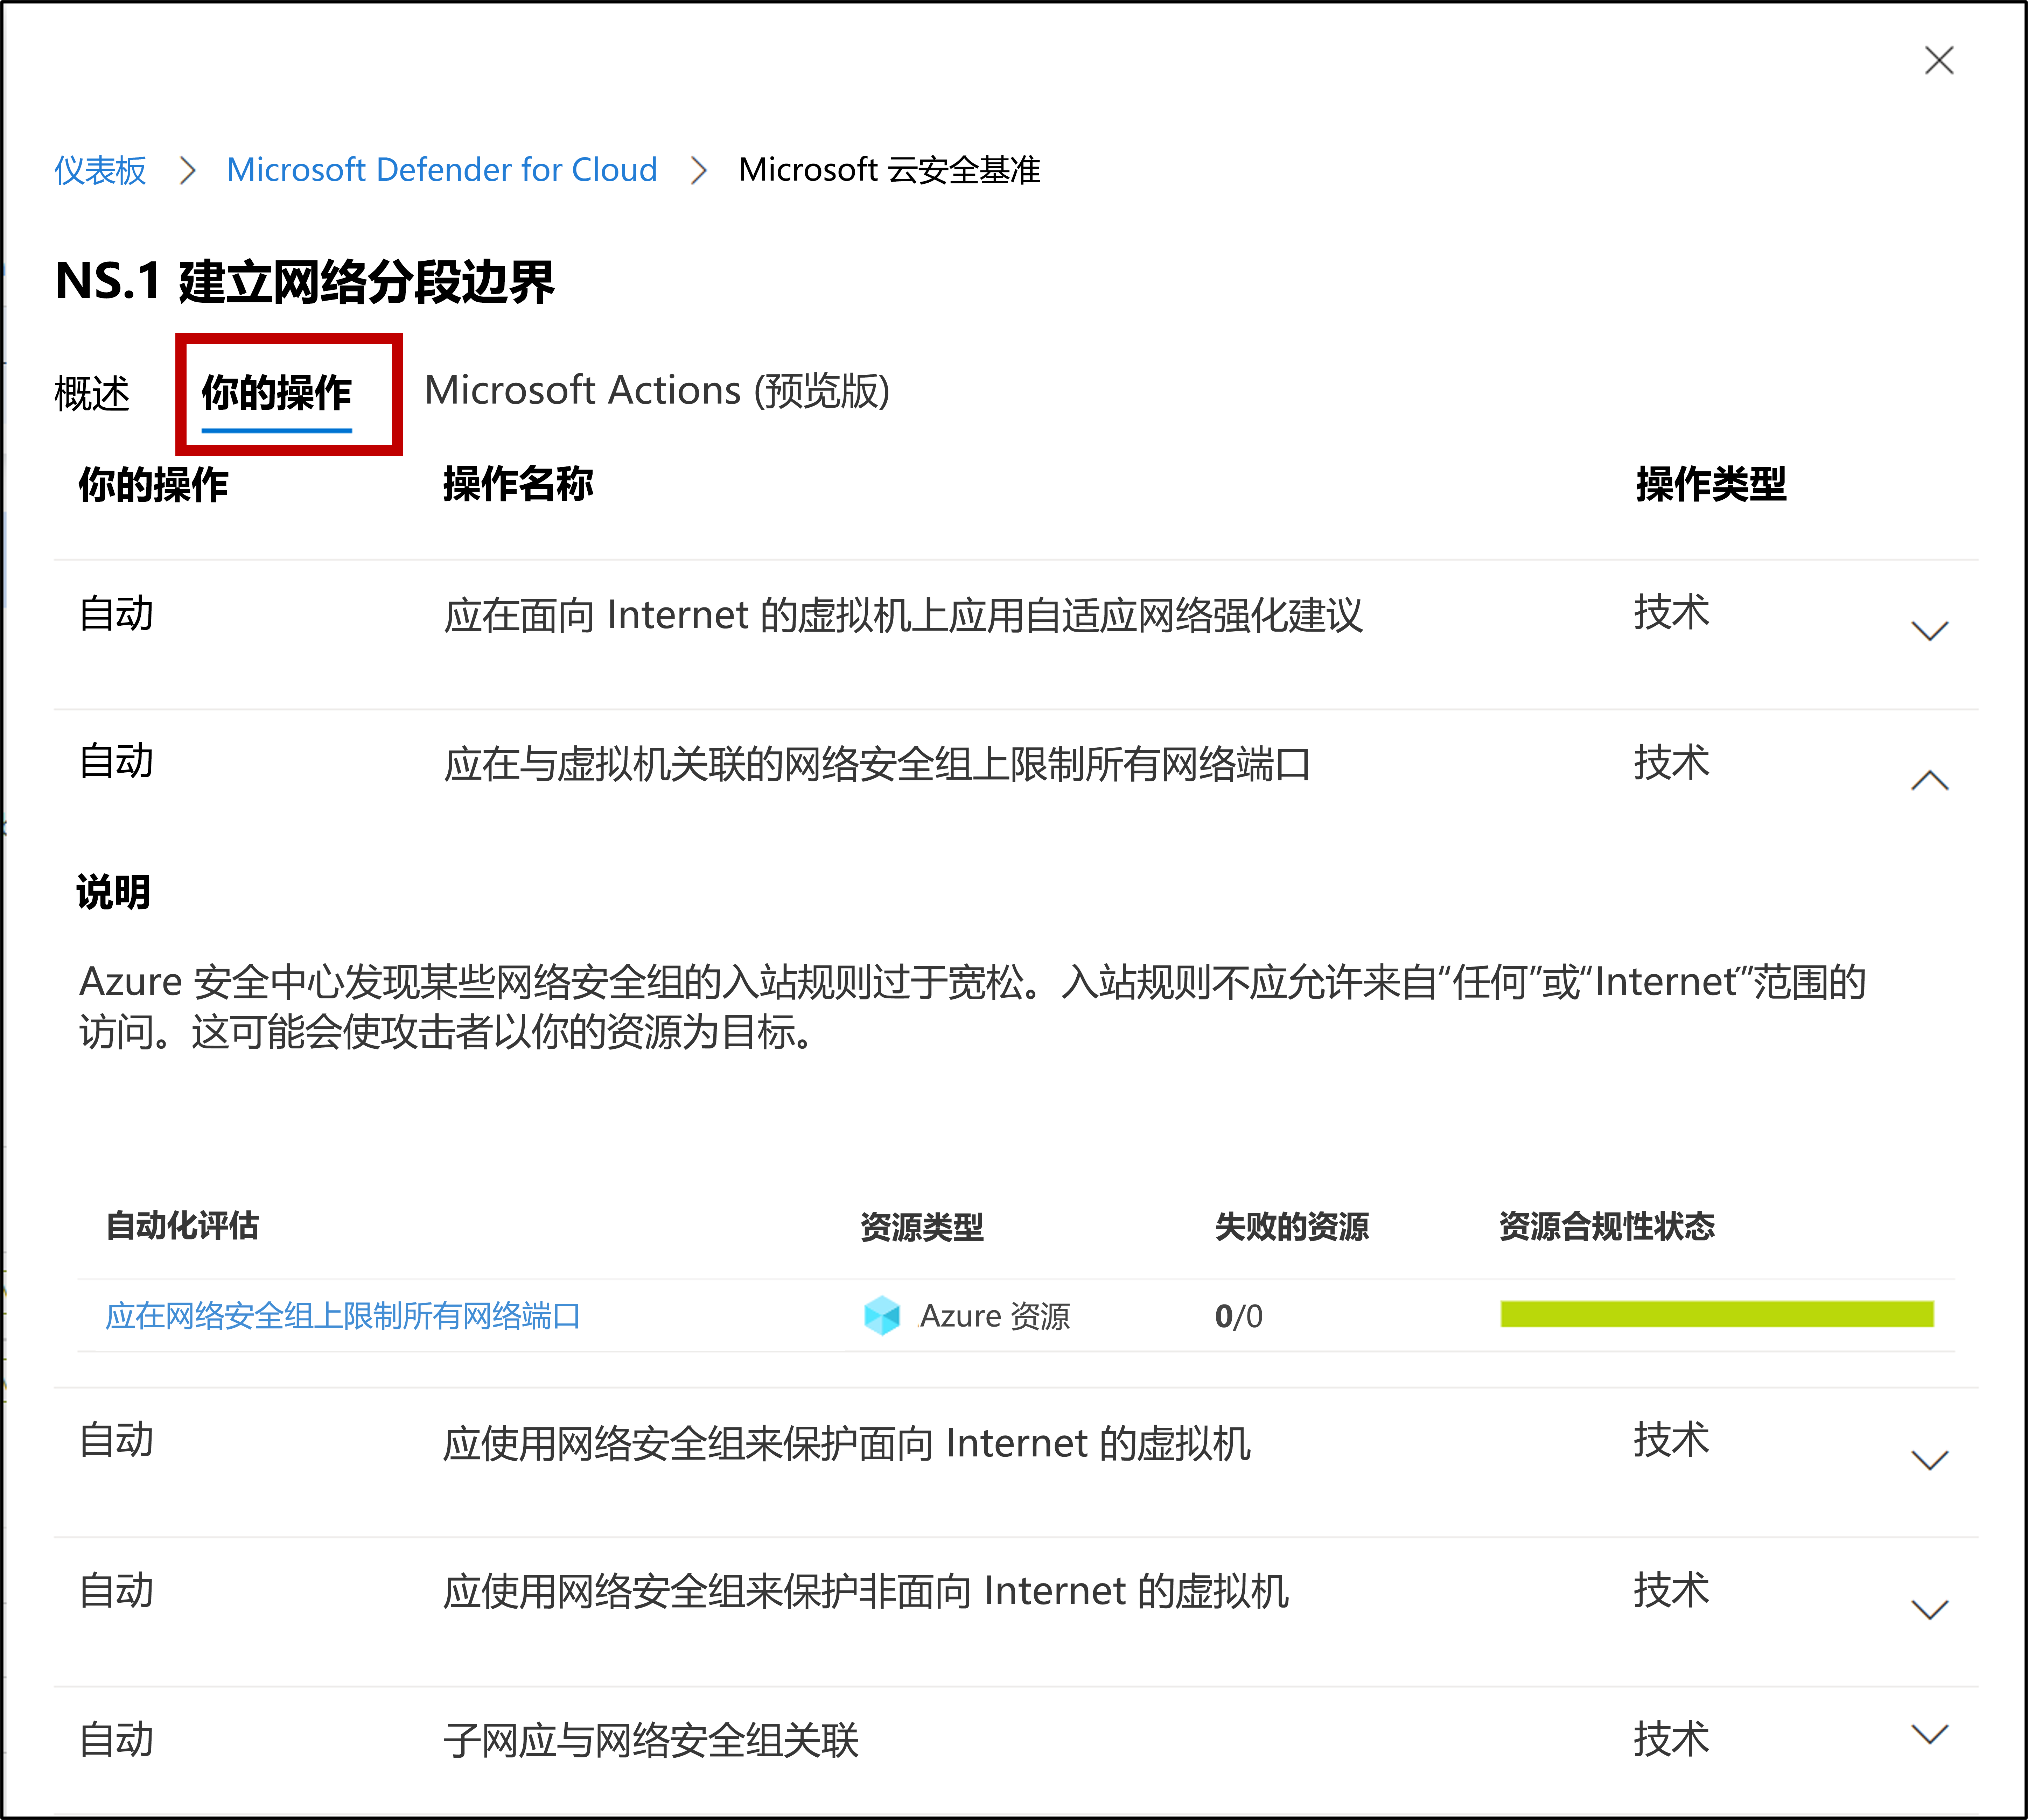Click 自动 in 子网应与网络安全组关联 row
The height and width of the screenshot is (1820, 2028).
click(x=116, y=1740)
